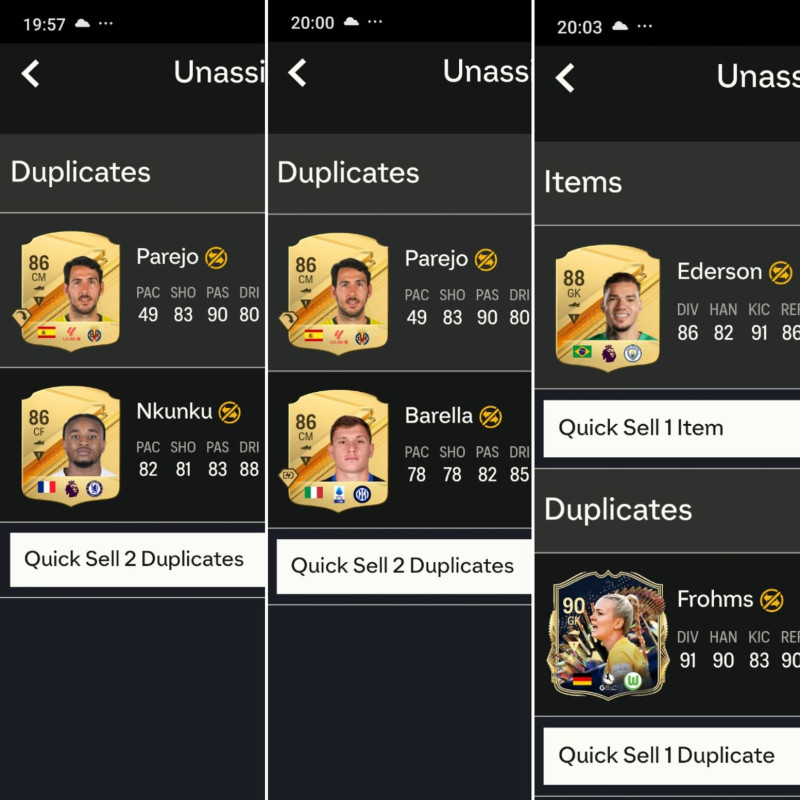Click untradeable icon next to Nkunku
Screen dimensions: 800x800
(x=230, y=412)
